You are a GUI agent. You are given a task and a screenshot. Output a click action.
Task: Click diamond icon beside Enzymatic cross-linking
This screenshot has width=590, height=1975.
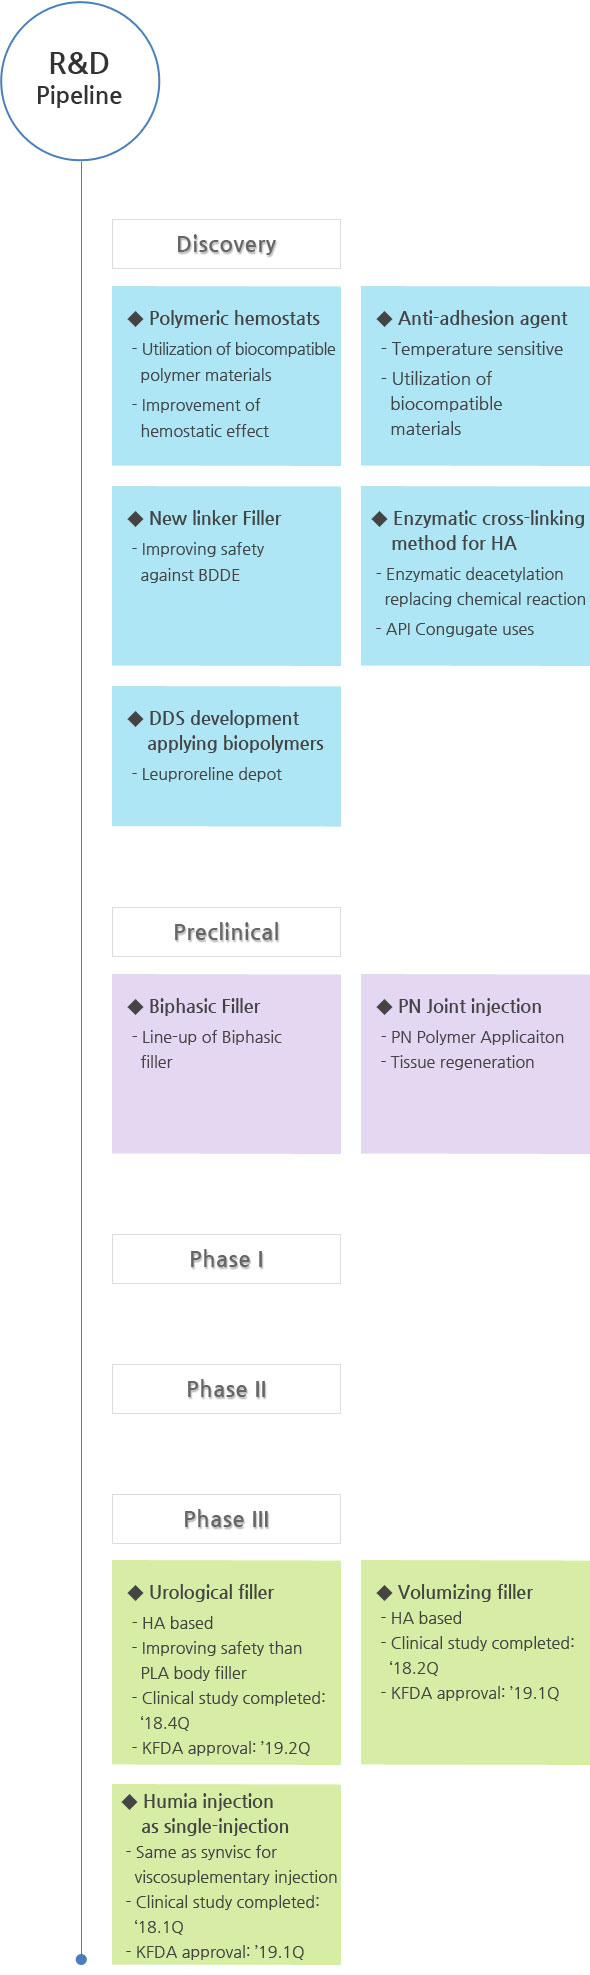click(379, 519)
